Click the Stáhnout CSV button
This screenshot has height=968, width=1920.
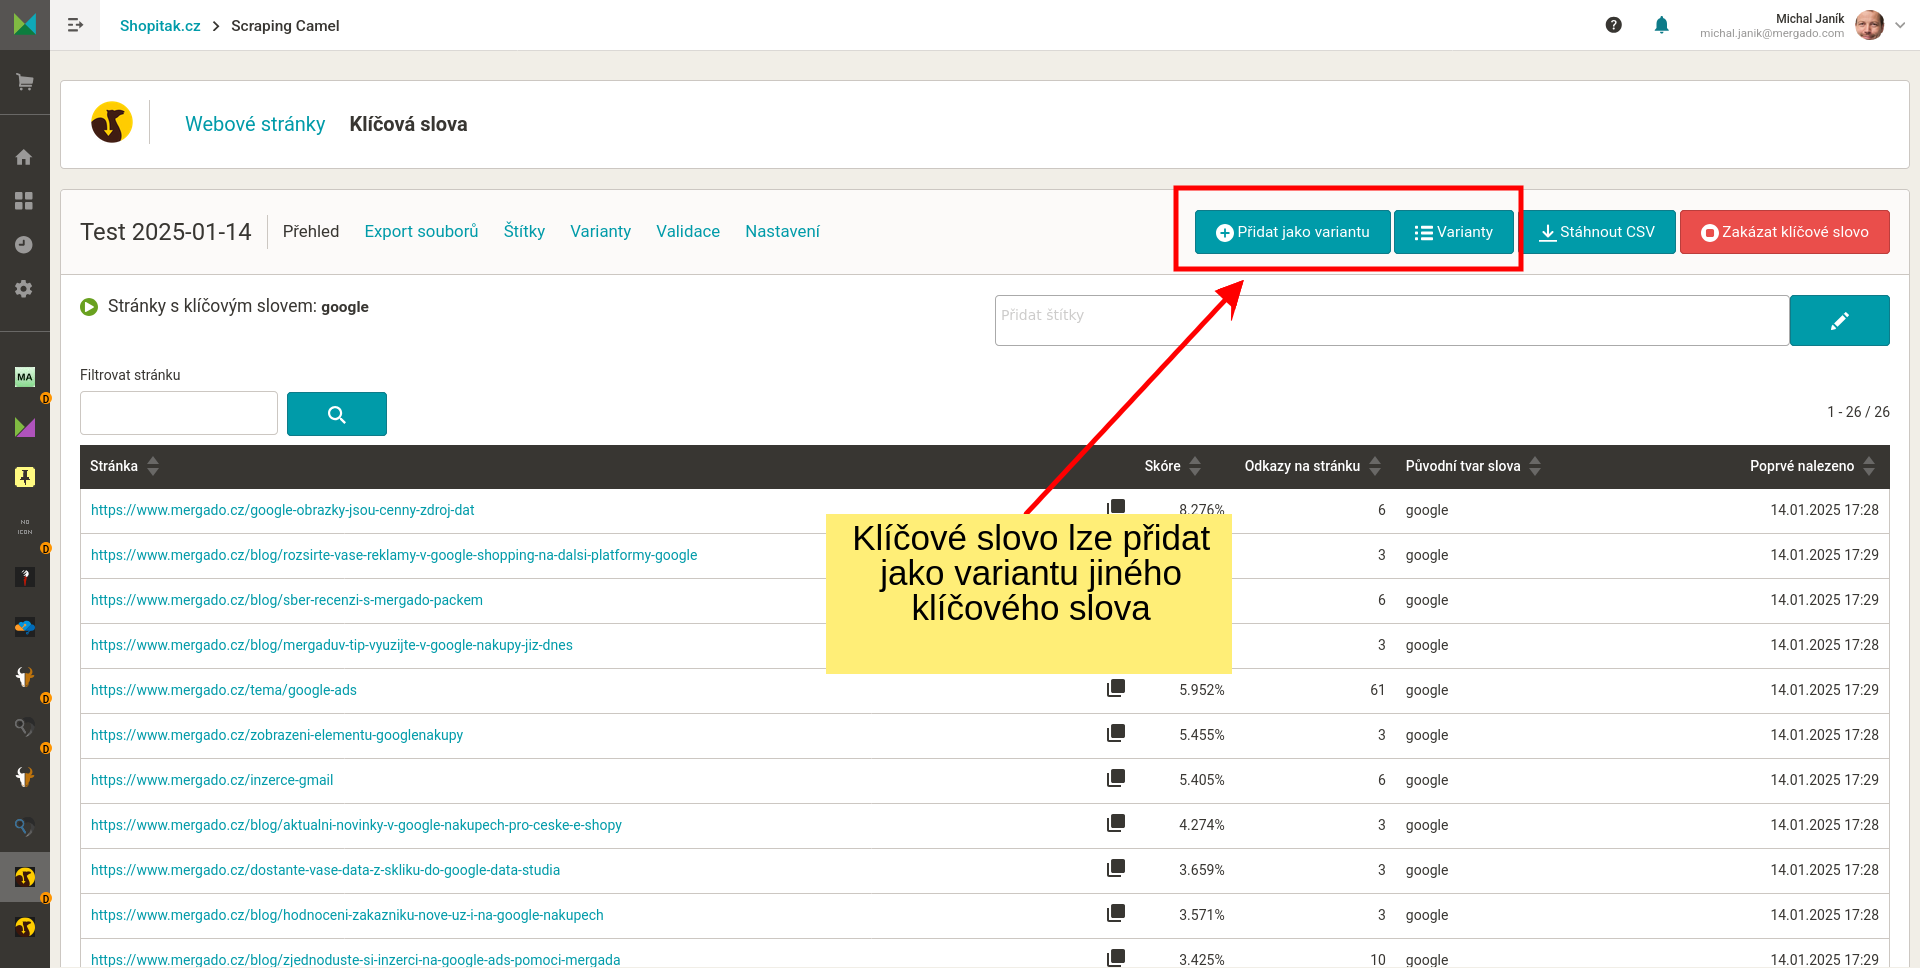pos(1597,232)
